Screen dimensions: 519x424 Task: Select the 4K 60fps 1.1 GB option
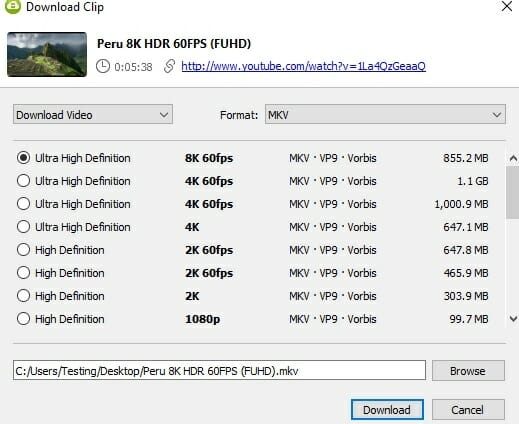23,181
